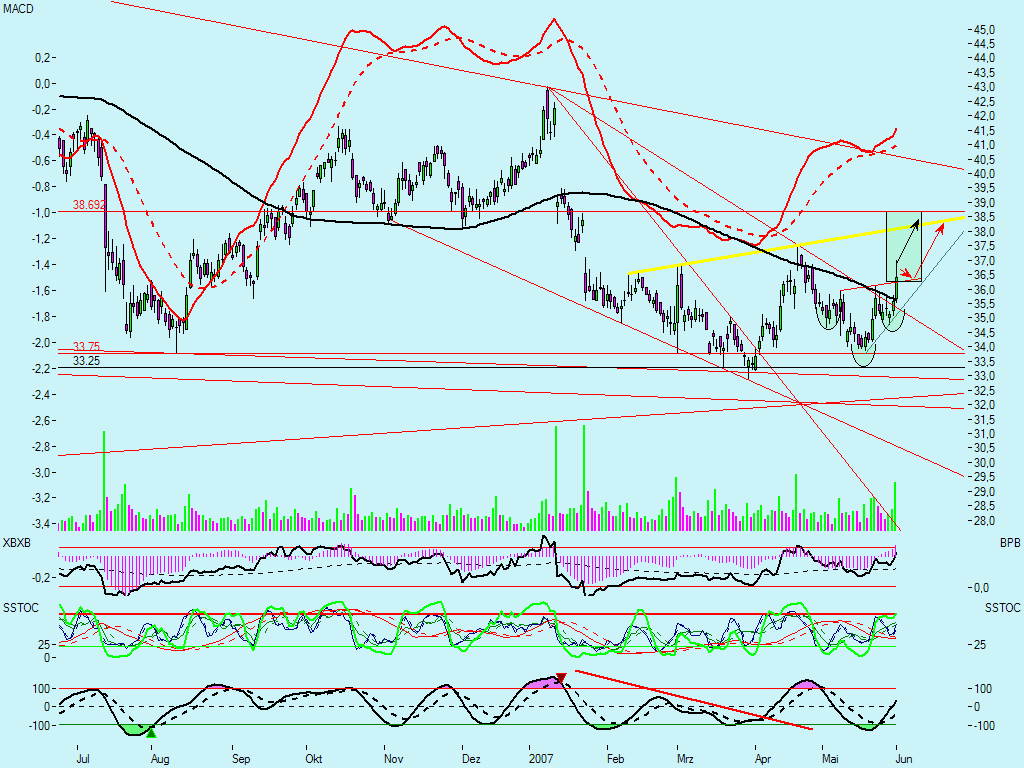This screenshot has height=768, width=1024.
Task: Switch to the 2007 timeline section
Action: point(540,759)
